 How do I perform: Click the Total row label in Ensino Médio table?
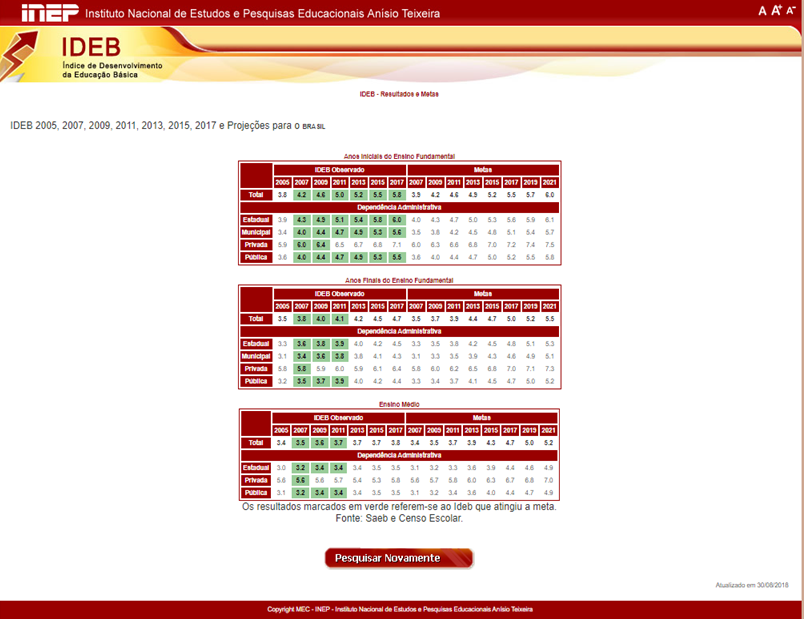click(x=256, y=443)
